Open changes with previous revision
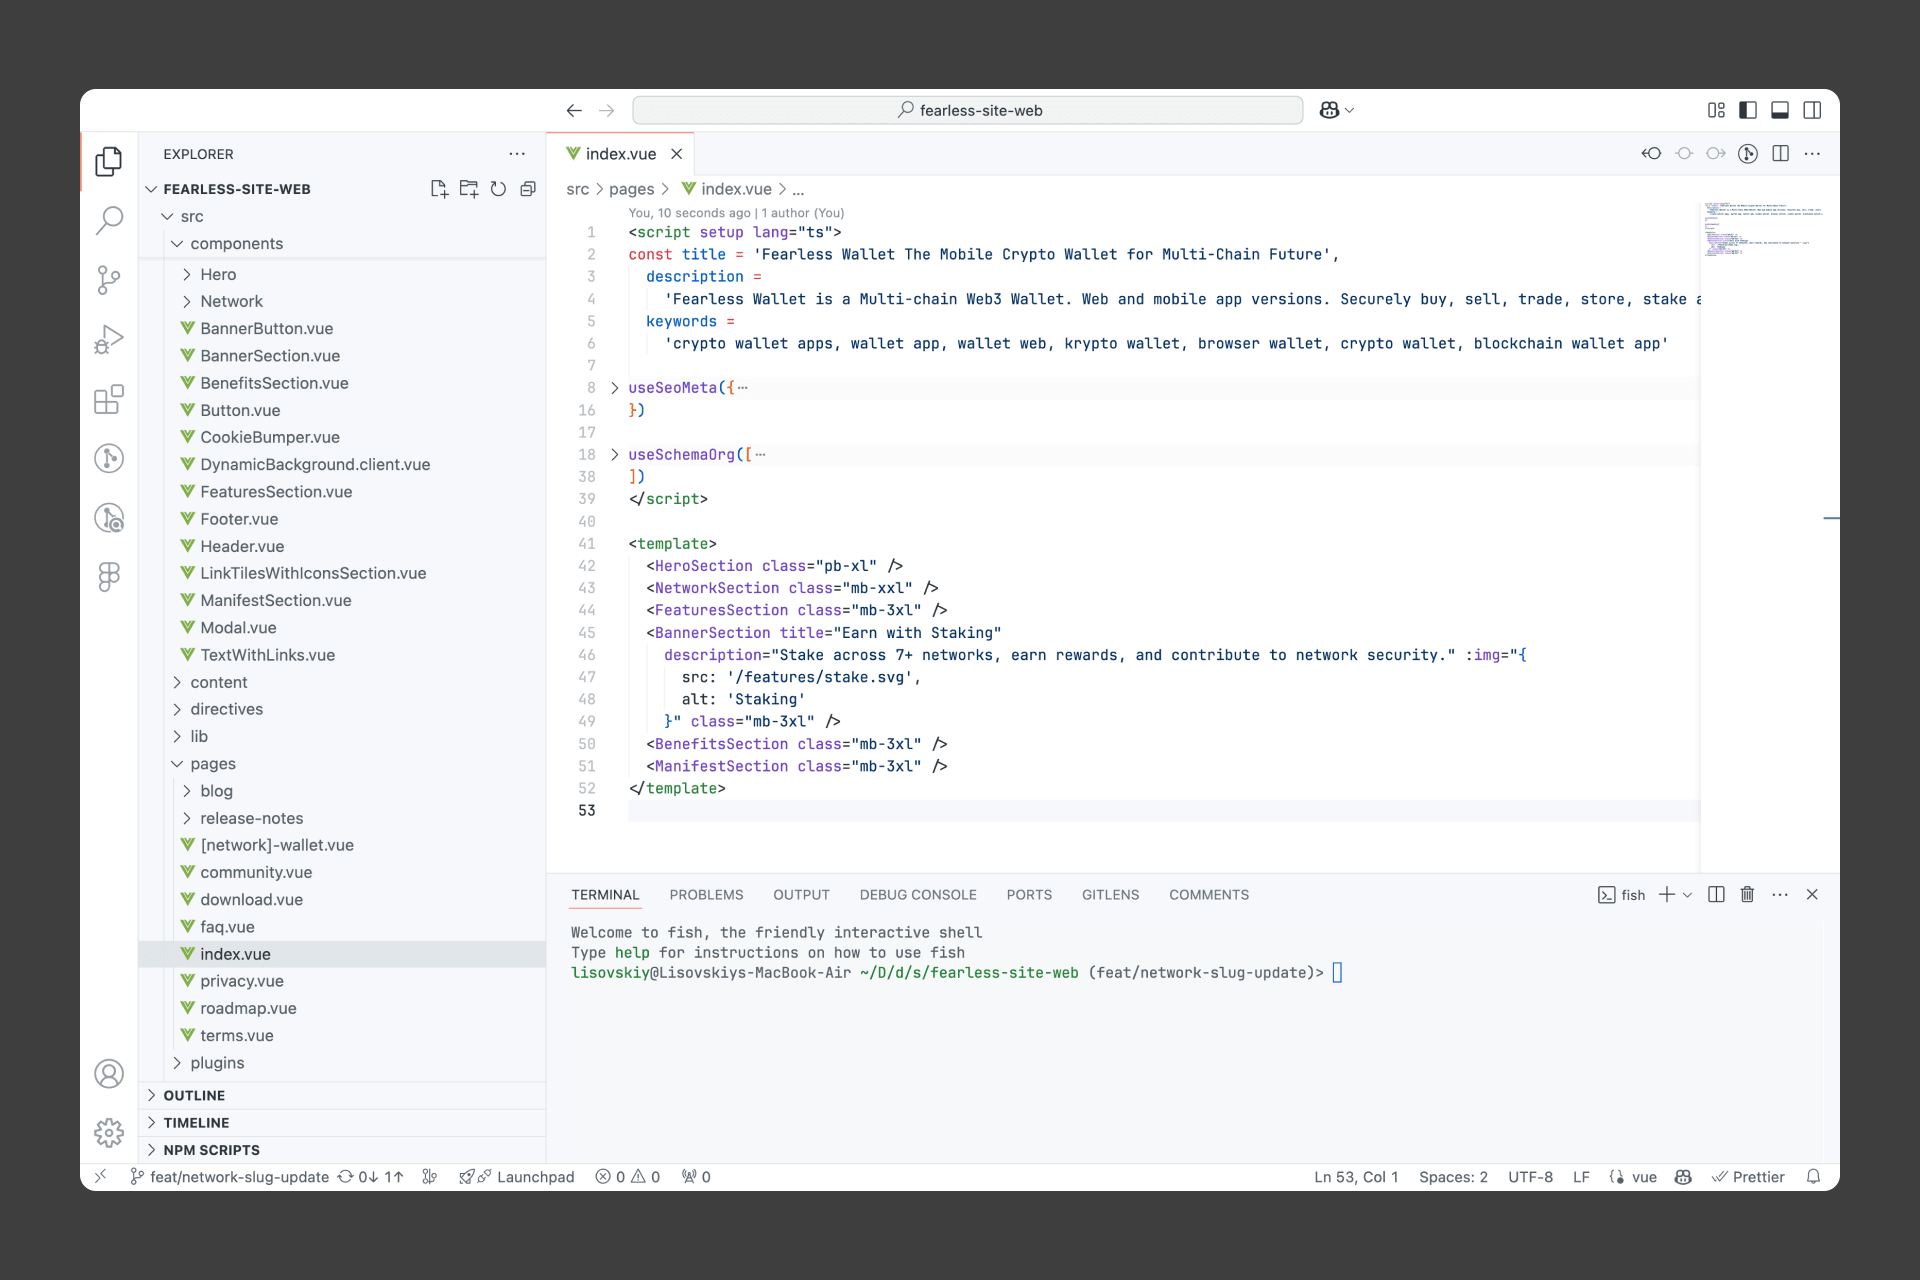The image size is (1920, 1280). point(1651,154)
